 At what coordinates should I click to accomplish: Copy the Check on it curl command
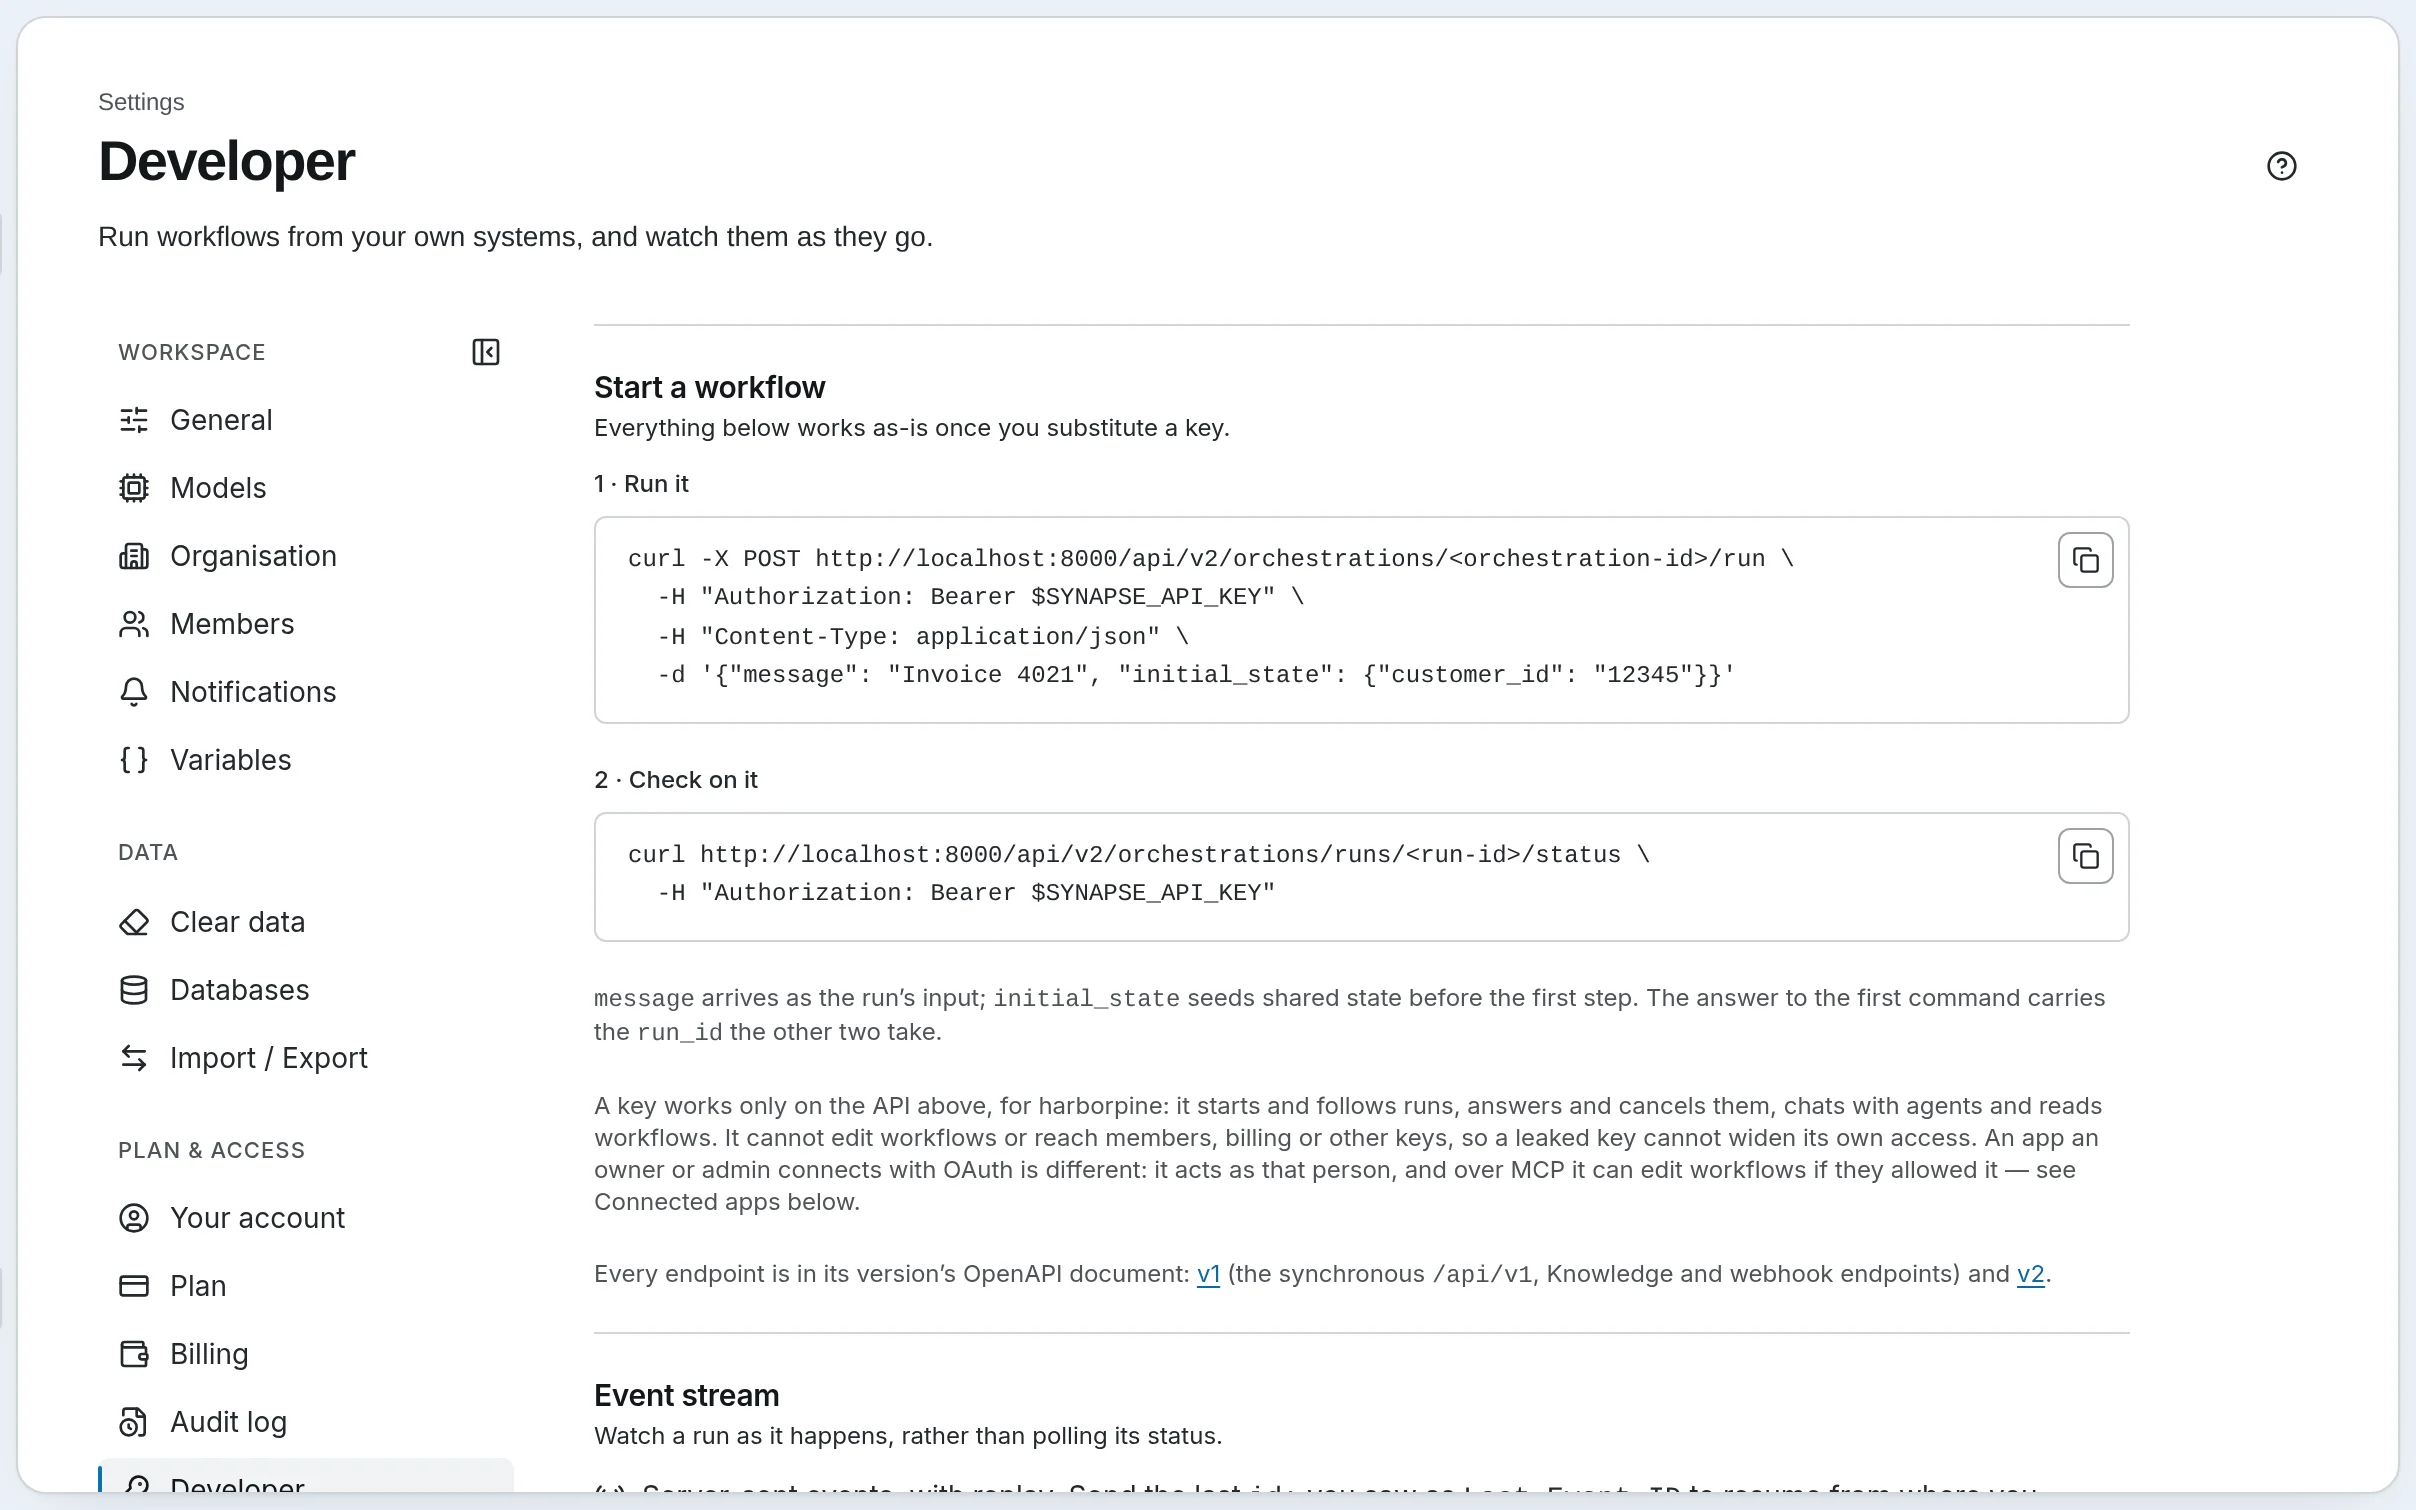tap(2085, 856)
